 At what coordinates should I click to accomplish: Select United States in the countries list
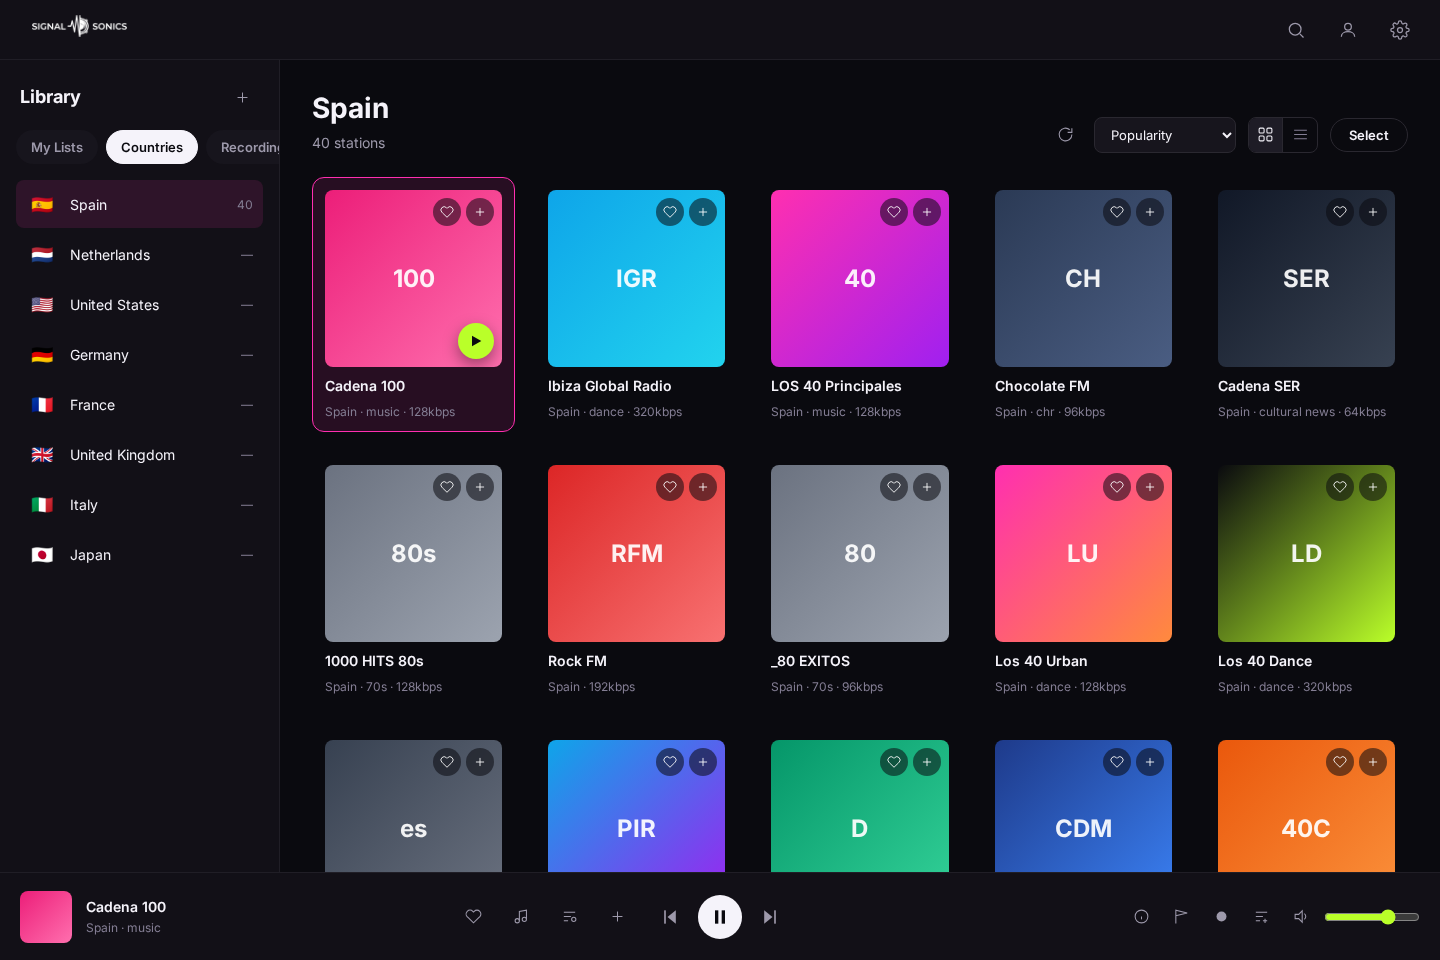(x=139, y=305)
